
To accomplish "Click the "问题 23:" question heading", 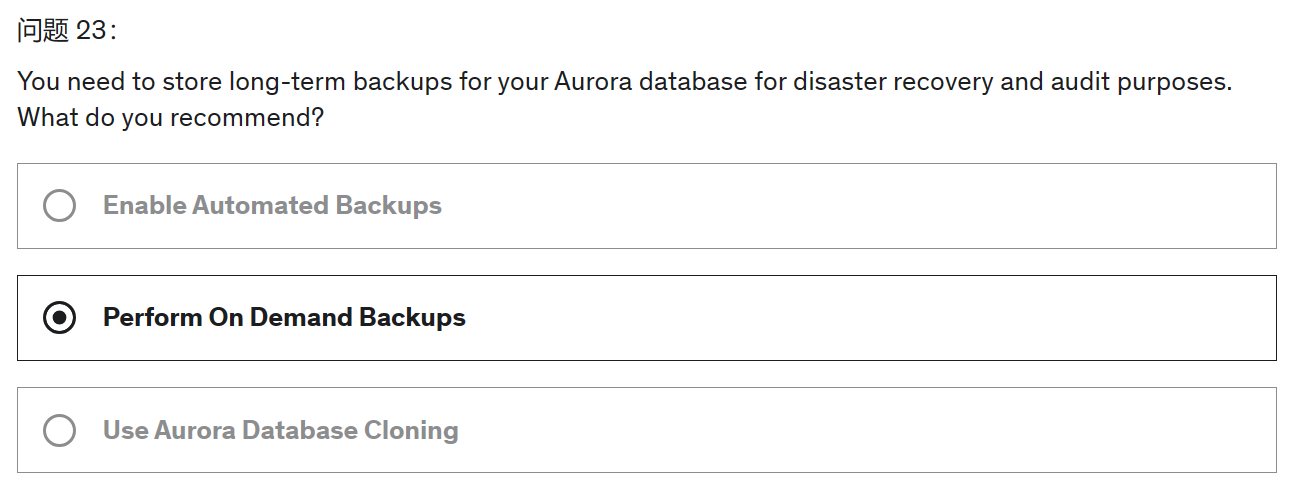I will coord(66,31).
